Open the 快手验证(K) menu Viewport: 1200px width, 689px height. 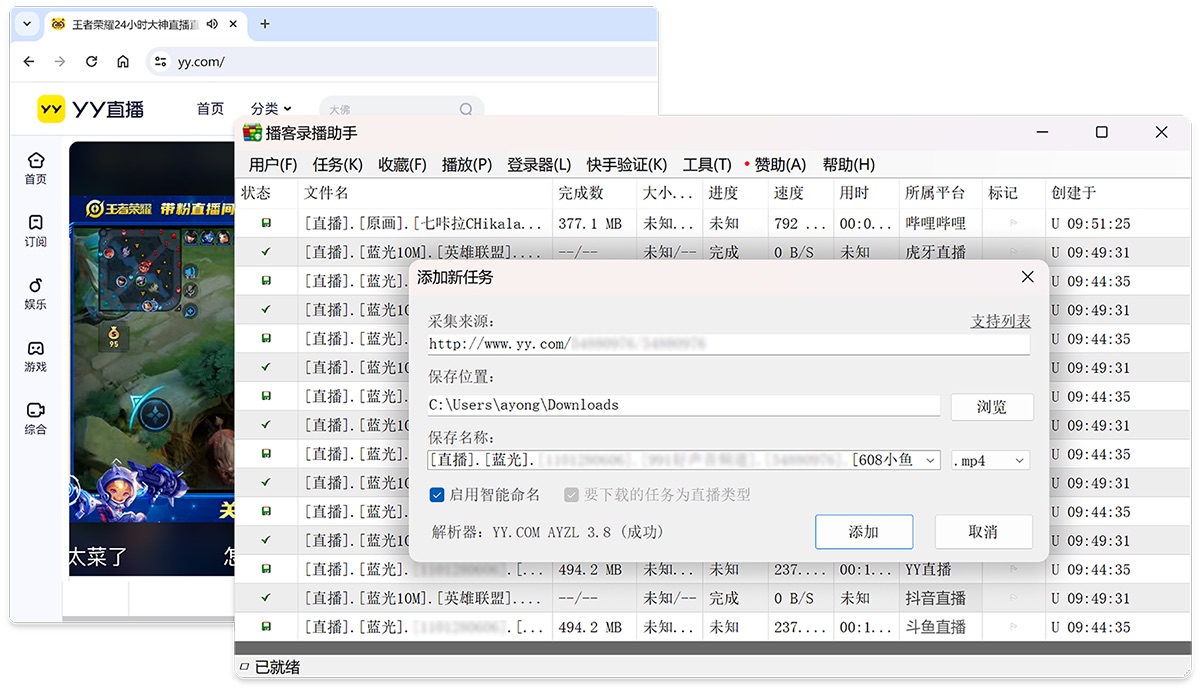(x=627, y=165)
